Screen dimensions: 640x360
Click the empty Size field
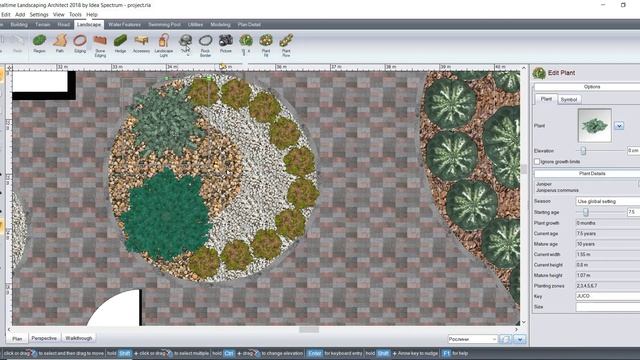(608, 307)
